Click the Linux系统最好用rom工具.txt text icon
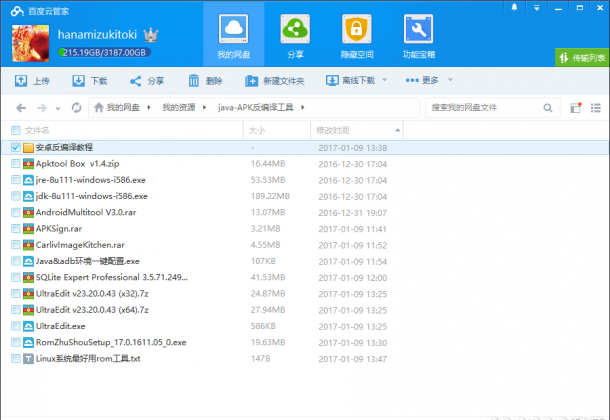 point(28,359)
